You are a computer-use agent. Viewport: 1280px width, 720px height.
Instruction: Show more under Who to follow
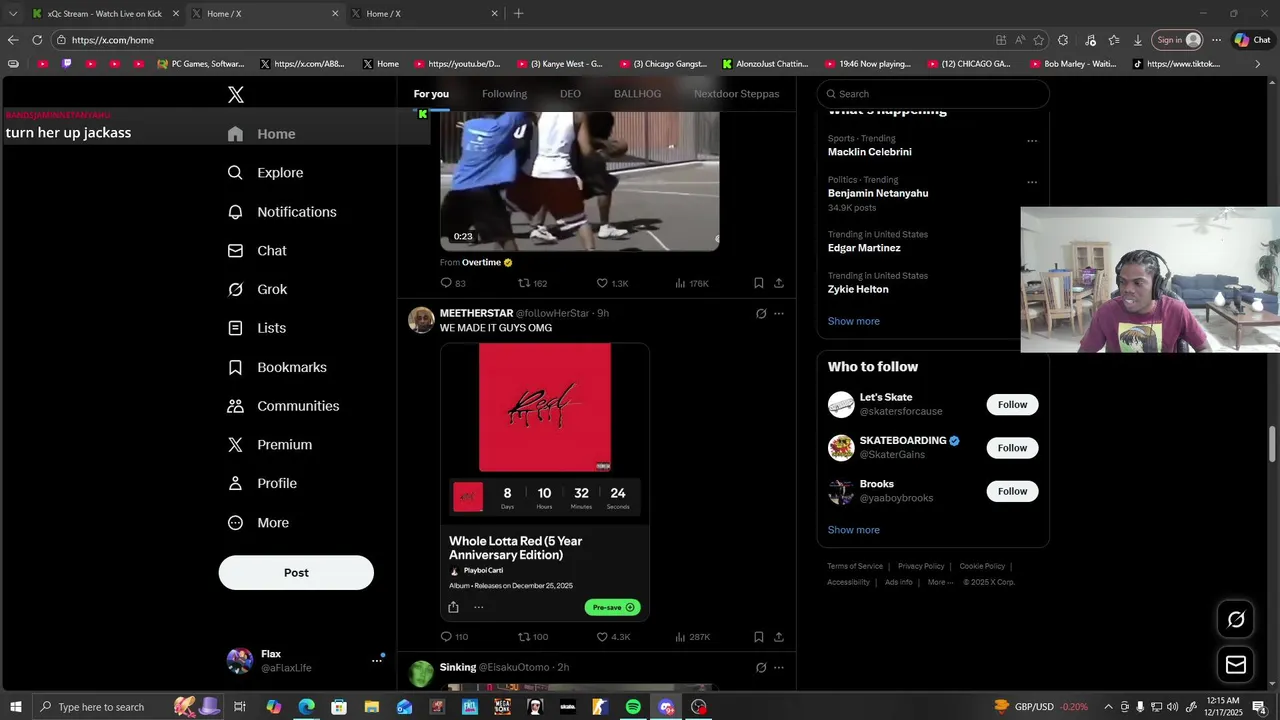(854, 530)
